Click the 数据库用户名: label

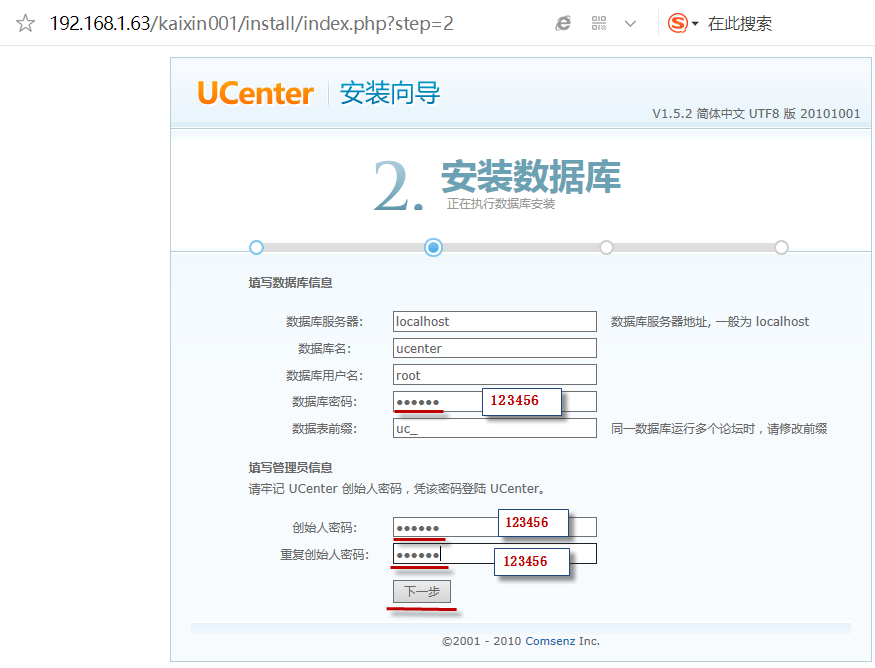point(324,375)
